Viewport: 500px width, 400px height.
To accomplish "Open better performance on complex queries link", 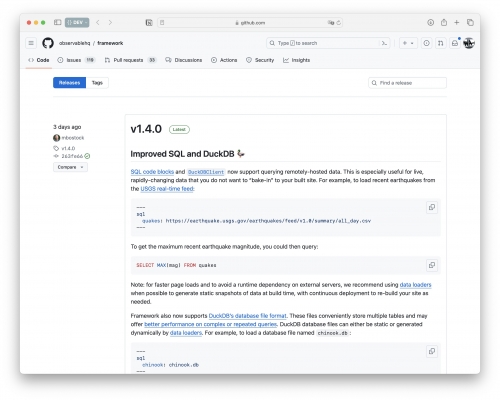I will coord(210,324).
